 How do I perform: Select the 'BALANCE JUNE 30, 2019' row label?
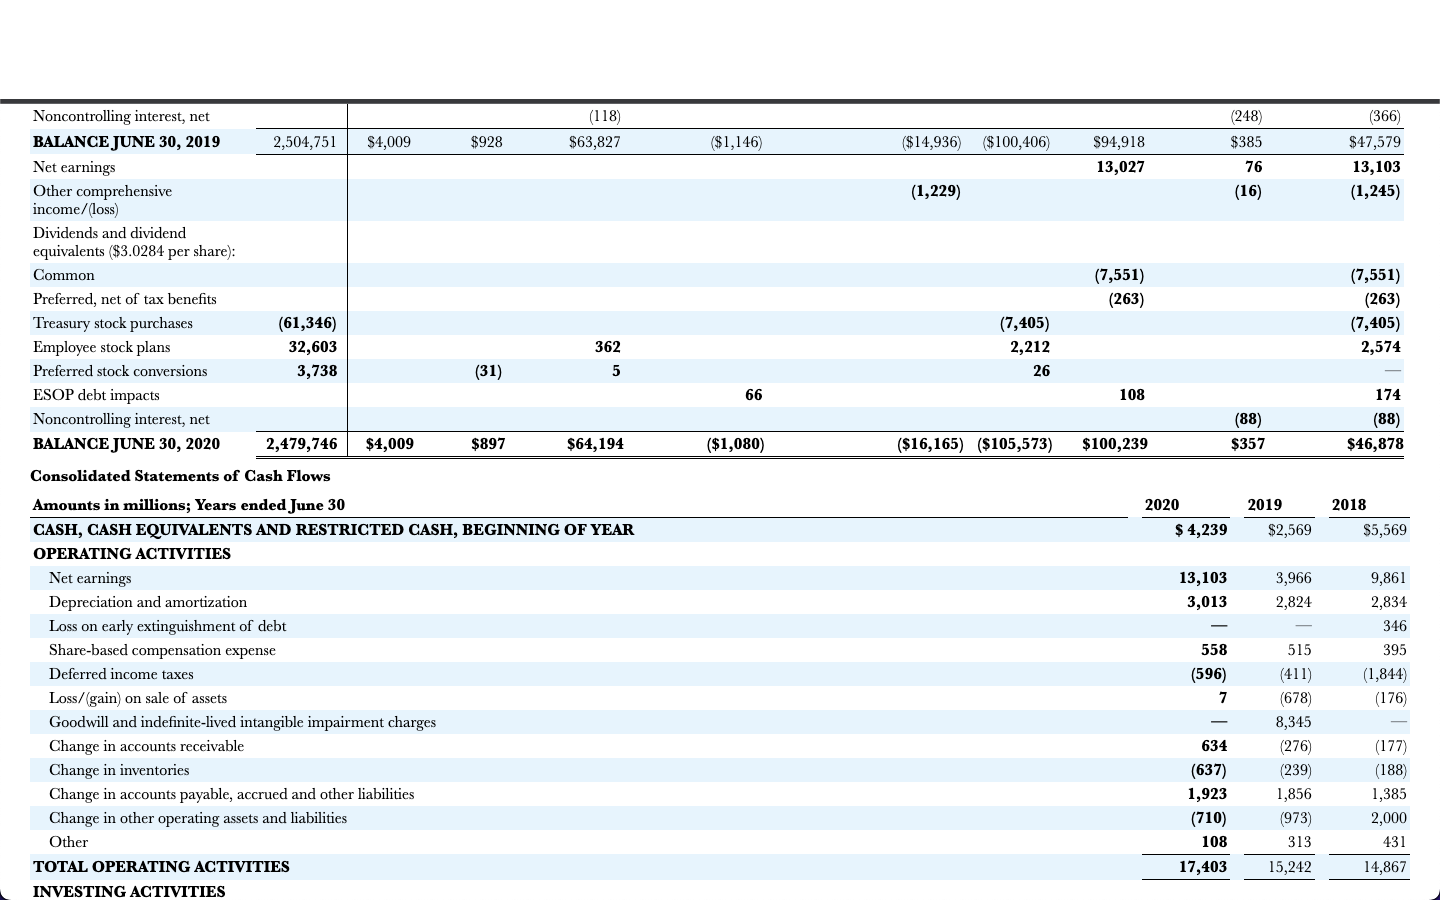(126, 142)
